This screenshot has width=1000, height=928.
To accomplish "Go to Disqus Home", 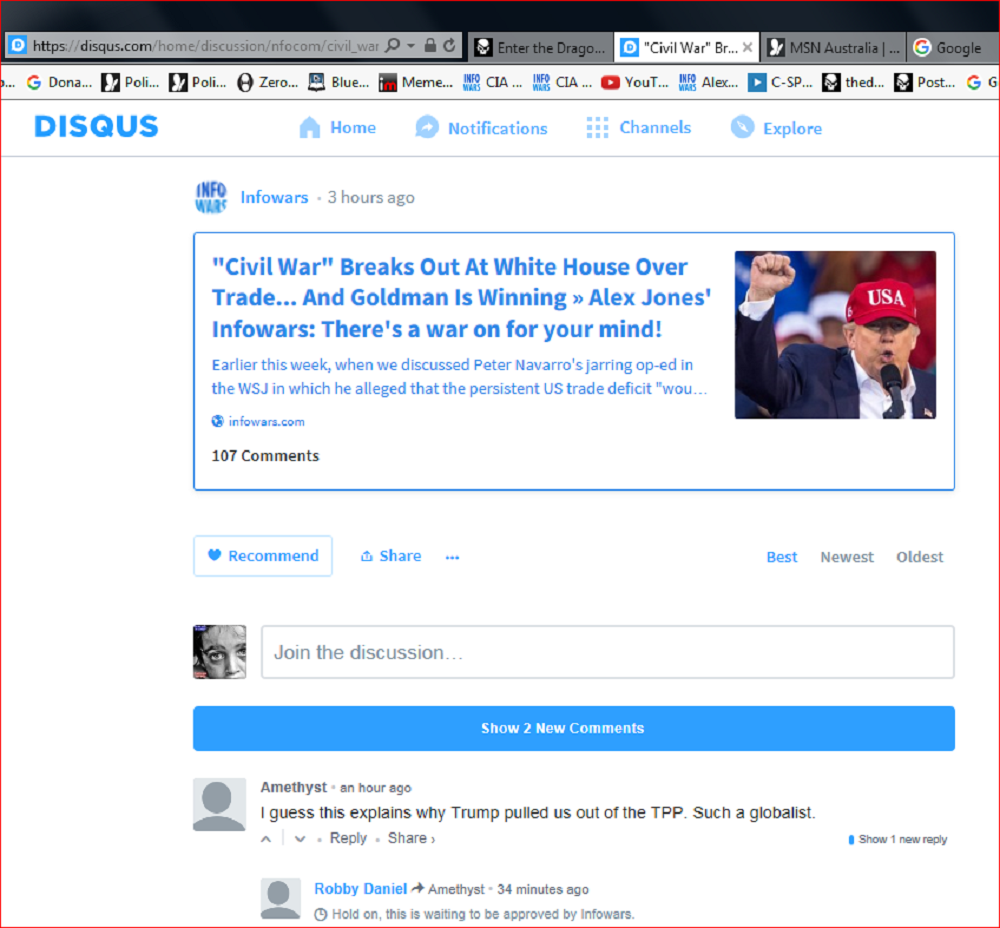I will click(x=338, y=128).
